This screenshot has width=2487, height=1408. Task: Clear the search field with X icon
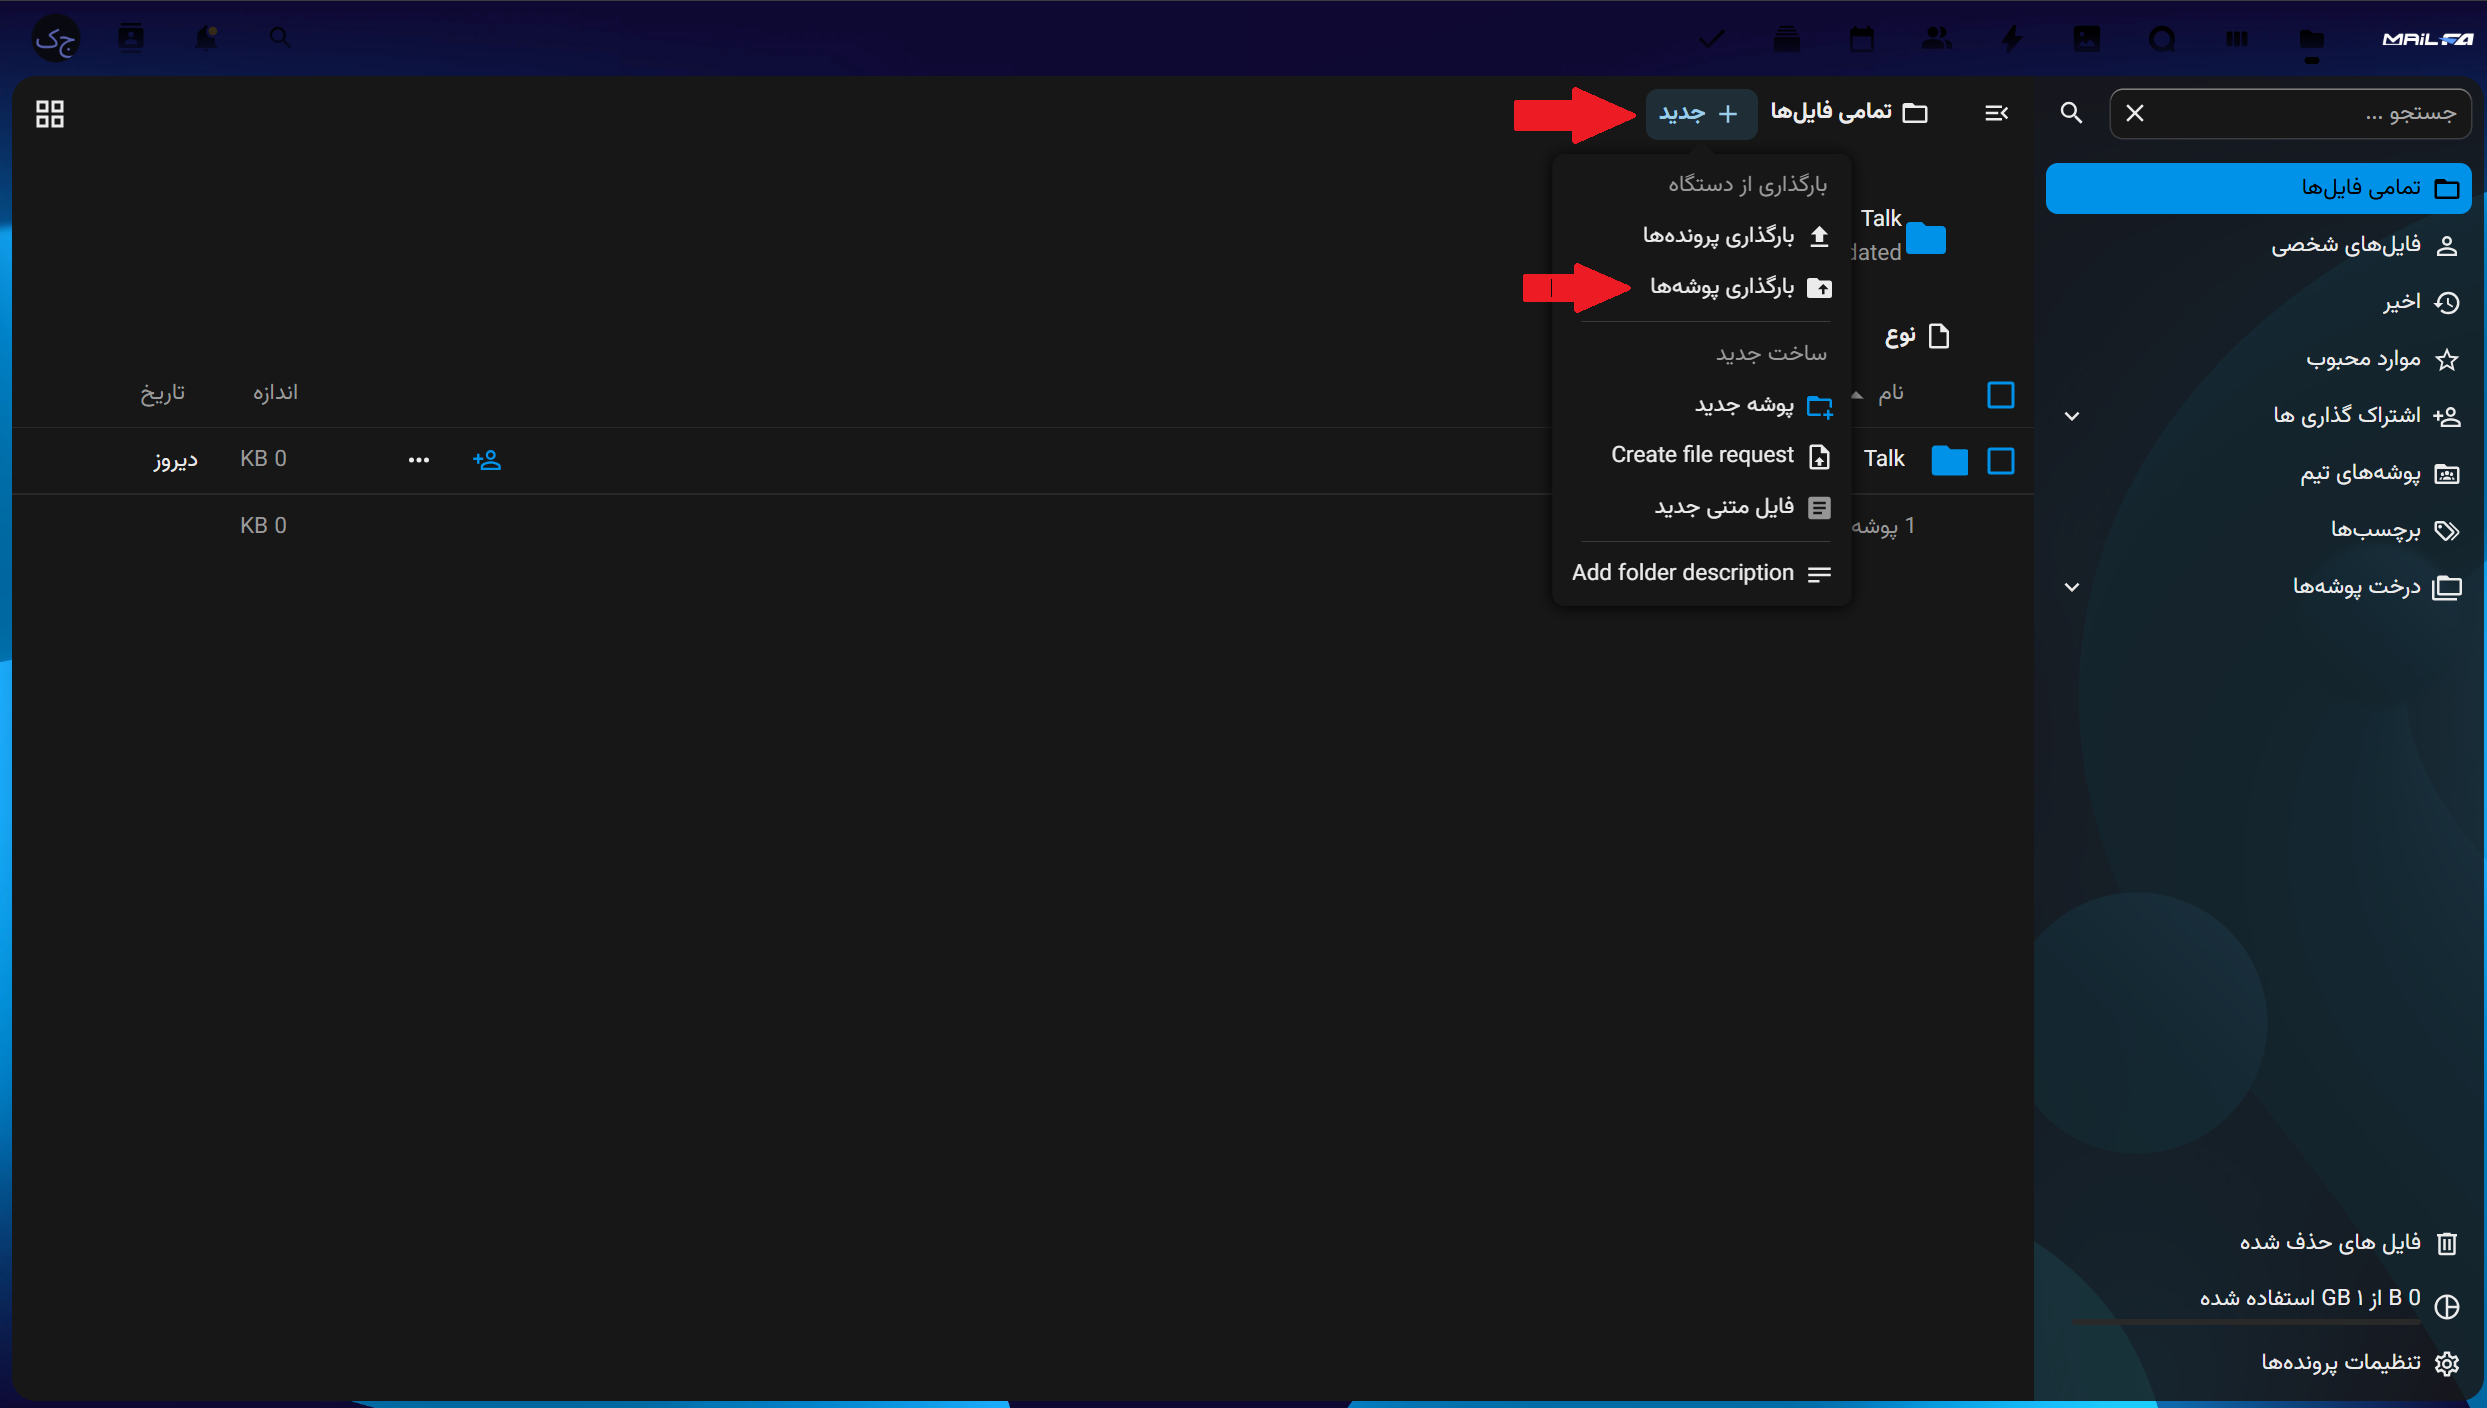2135,113
